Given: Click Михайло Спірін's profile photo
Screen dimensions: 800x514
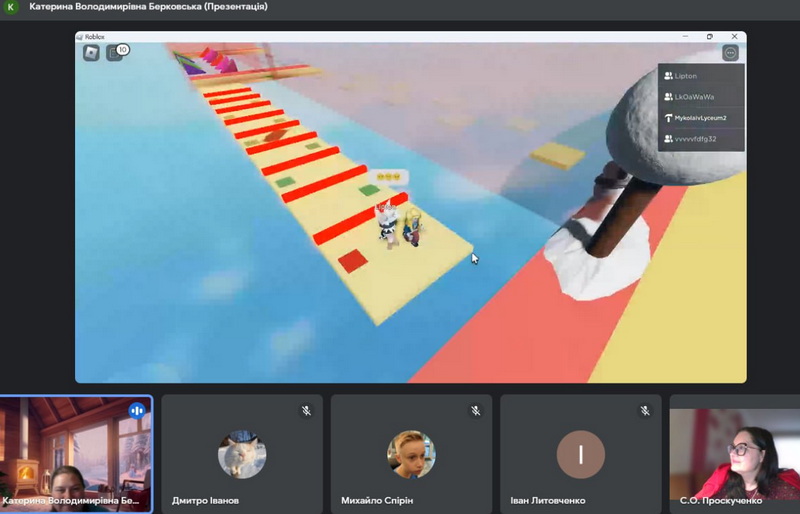Looking at the screenshot, I should pyautogui.click(x=411, y=454).
